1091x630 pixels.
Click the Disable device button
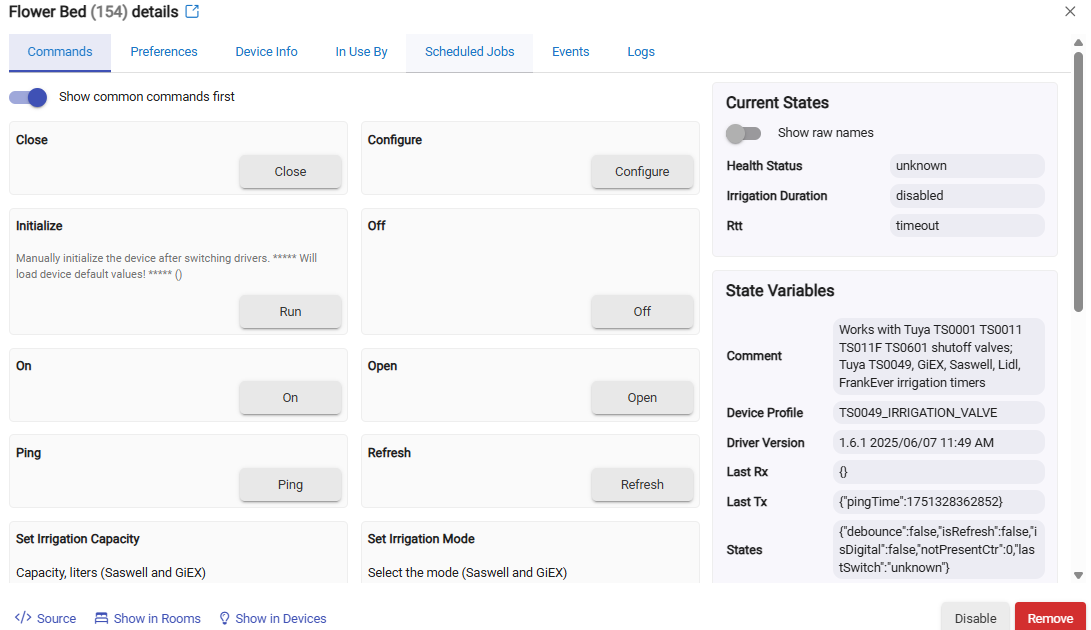pos(975,618)
